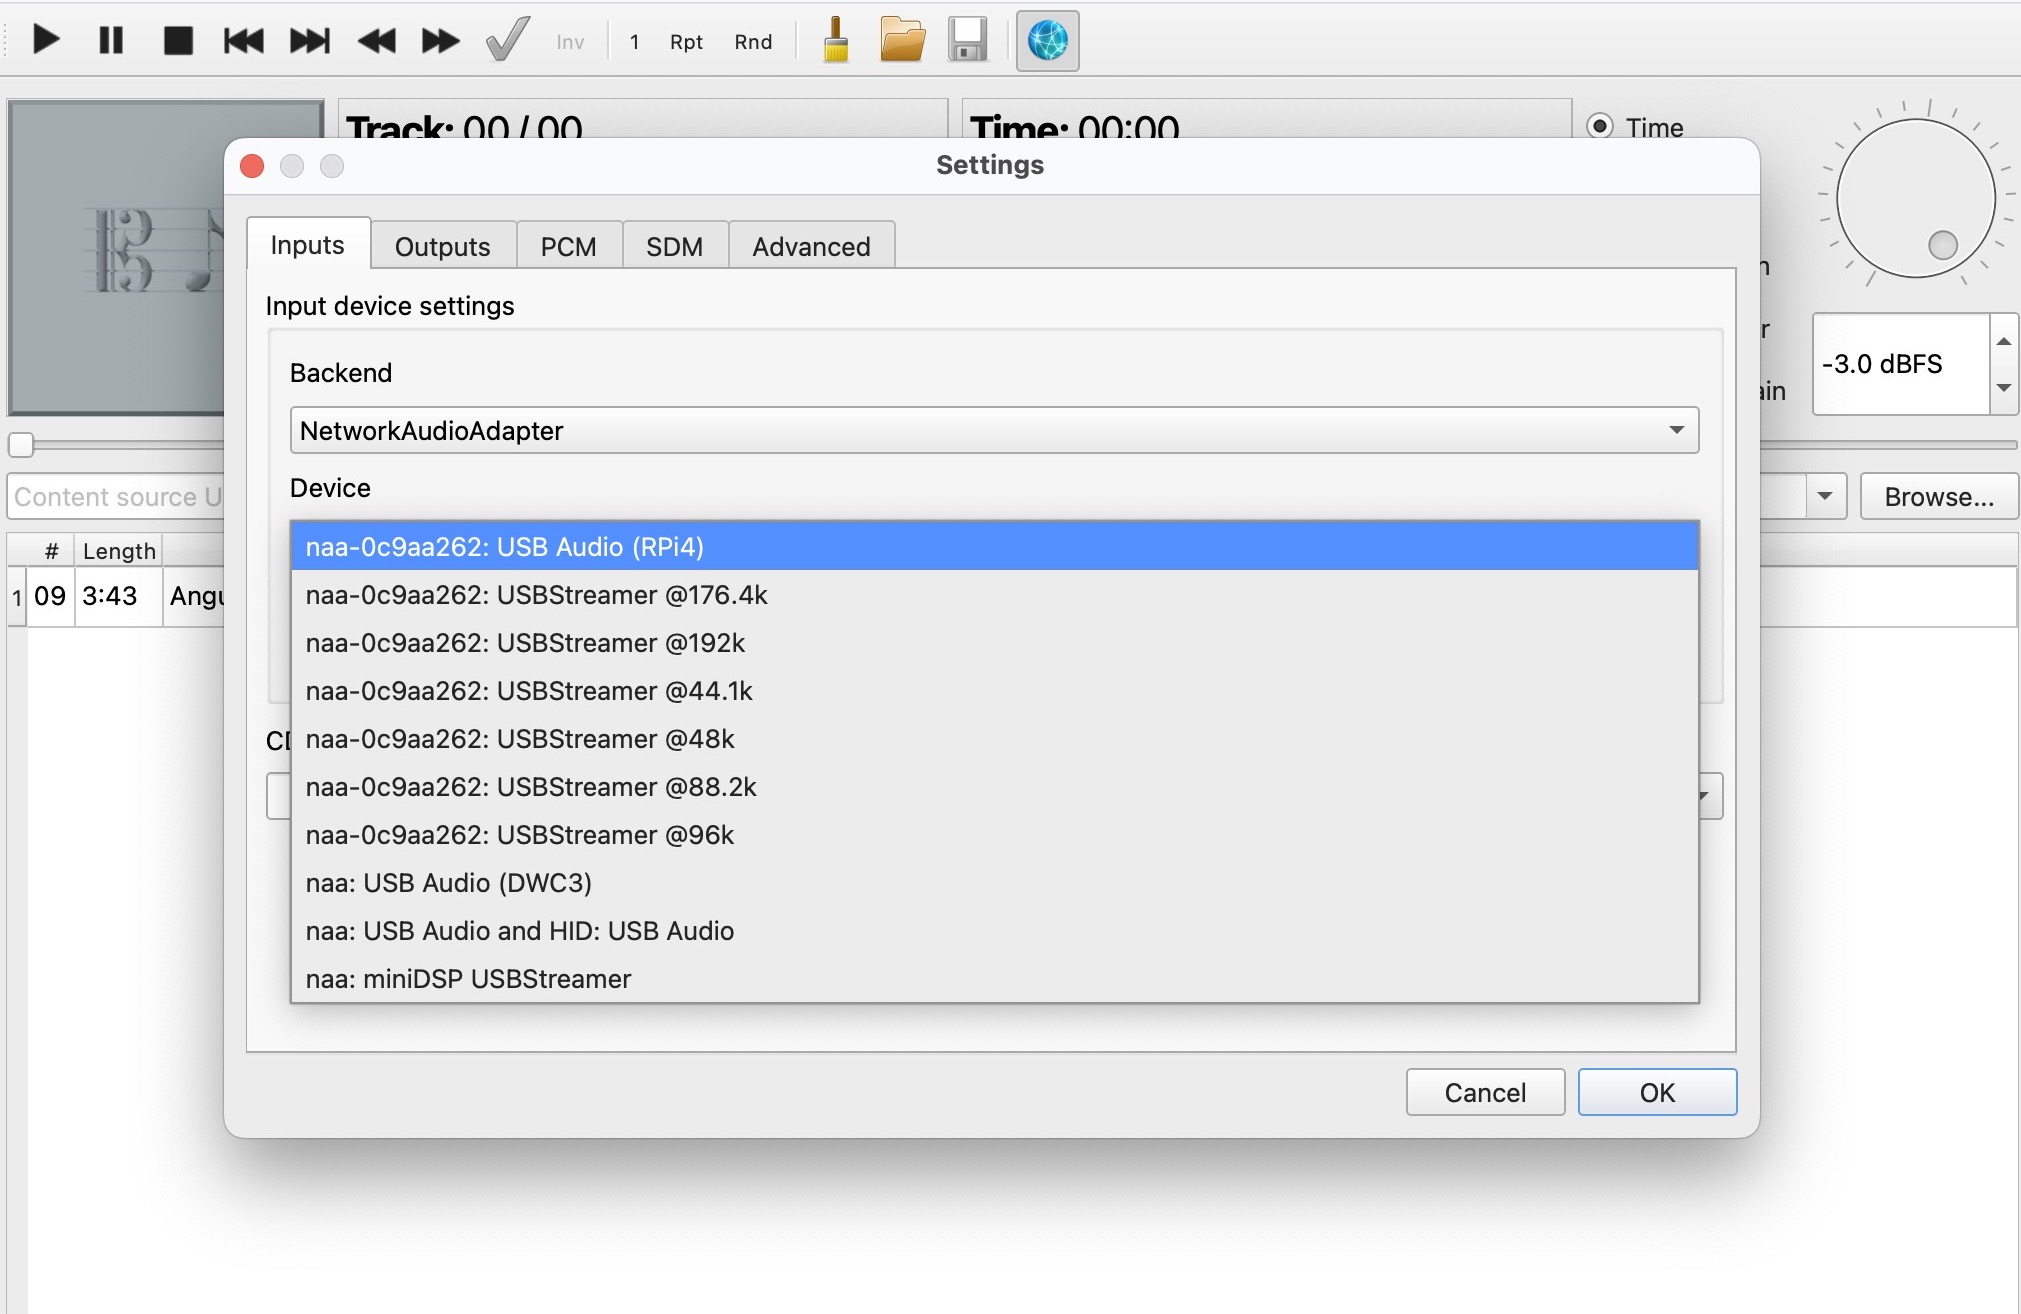Switch to the Inputs tab
2021x1314 pixels.
[308, 245]
